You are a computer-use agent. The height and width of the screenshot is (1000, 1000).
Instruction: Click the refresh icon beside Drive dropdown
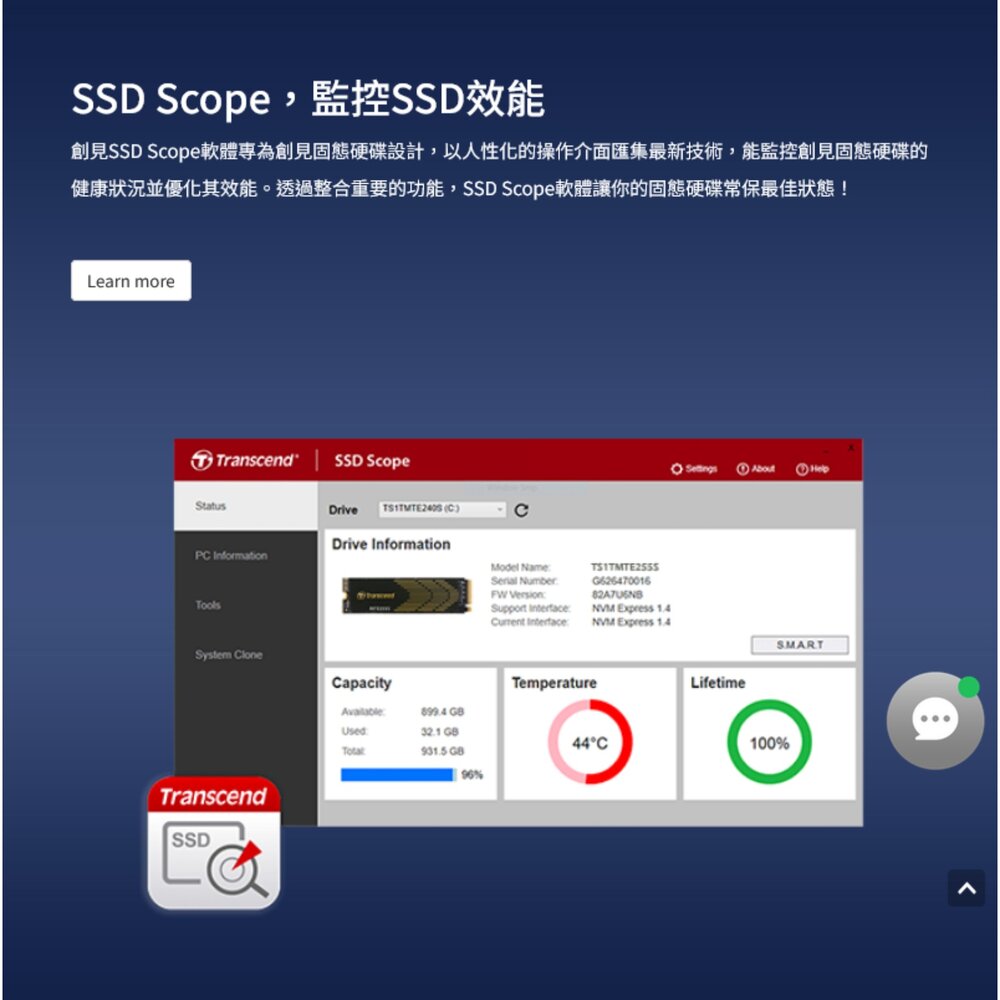(521, 510)
